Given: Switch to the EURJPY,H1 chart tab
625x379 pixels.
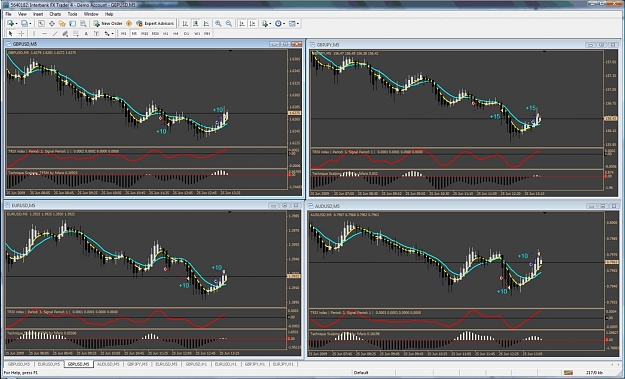Looking at the screenshot, I should [283, 364].
